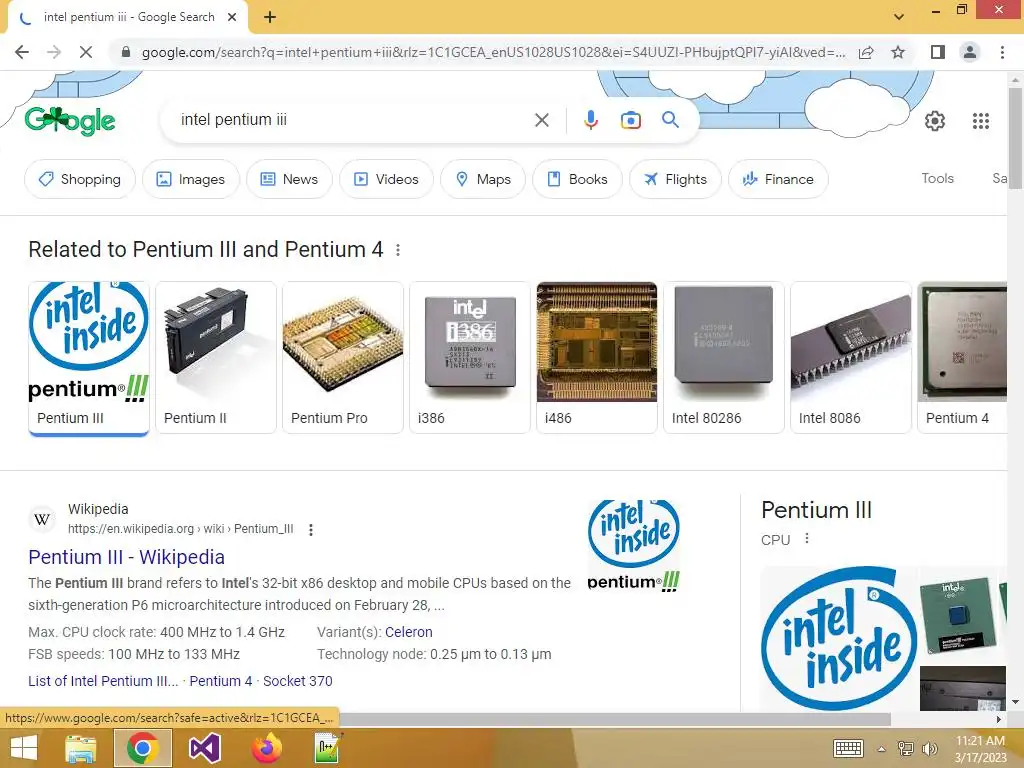1024x768 pixels.
Task: Switch to Maps results
Action: [x=483, y=179]
